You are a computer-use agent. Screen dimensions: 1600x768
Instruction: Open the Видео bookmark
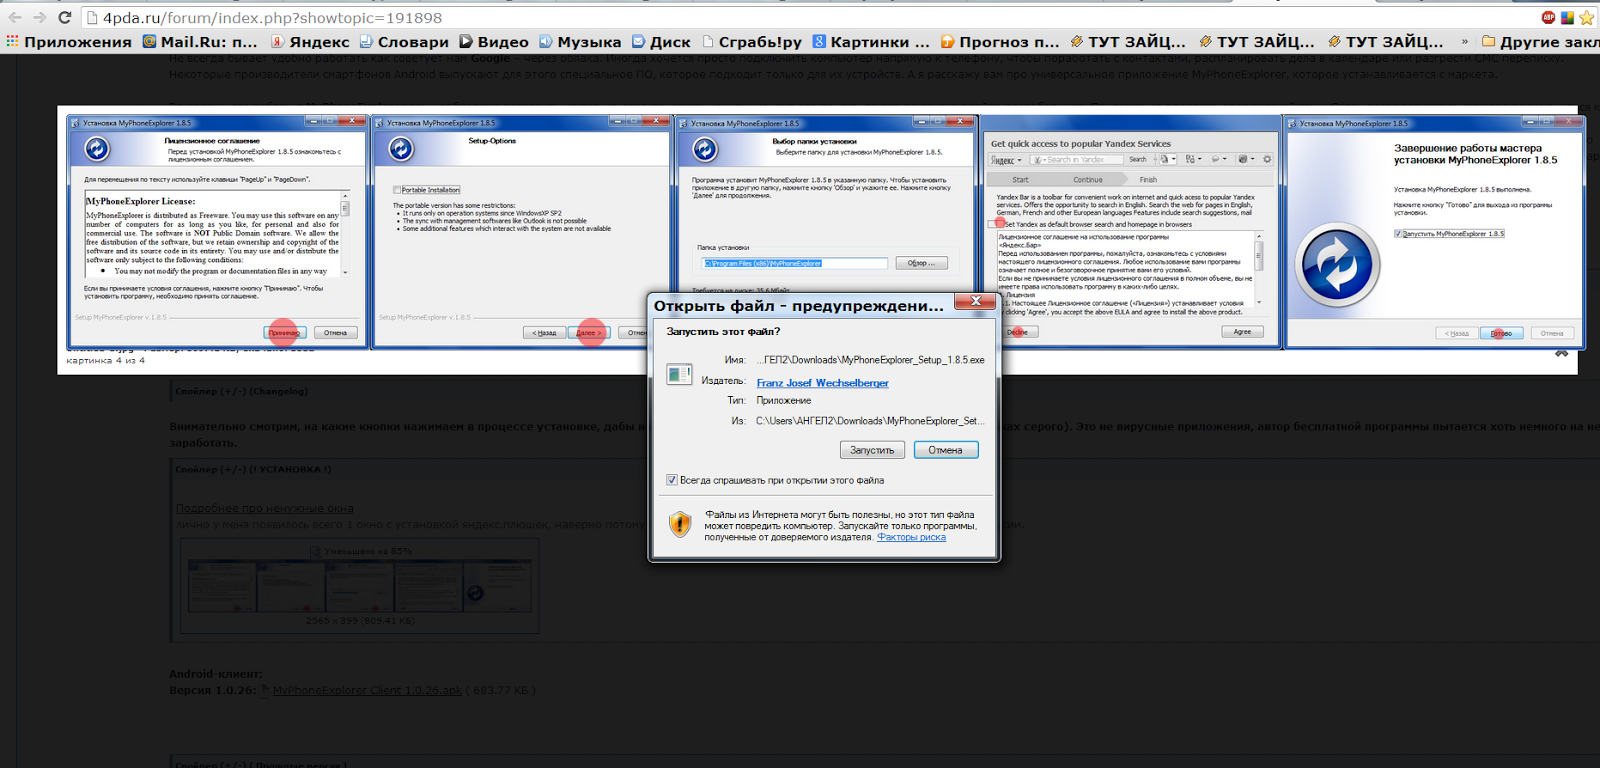pos(494,42)
